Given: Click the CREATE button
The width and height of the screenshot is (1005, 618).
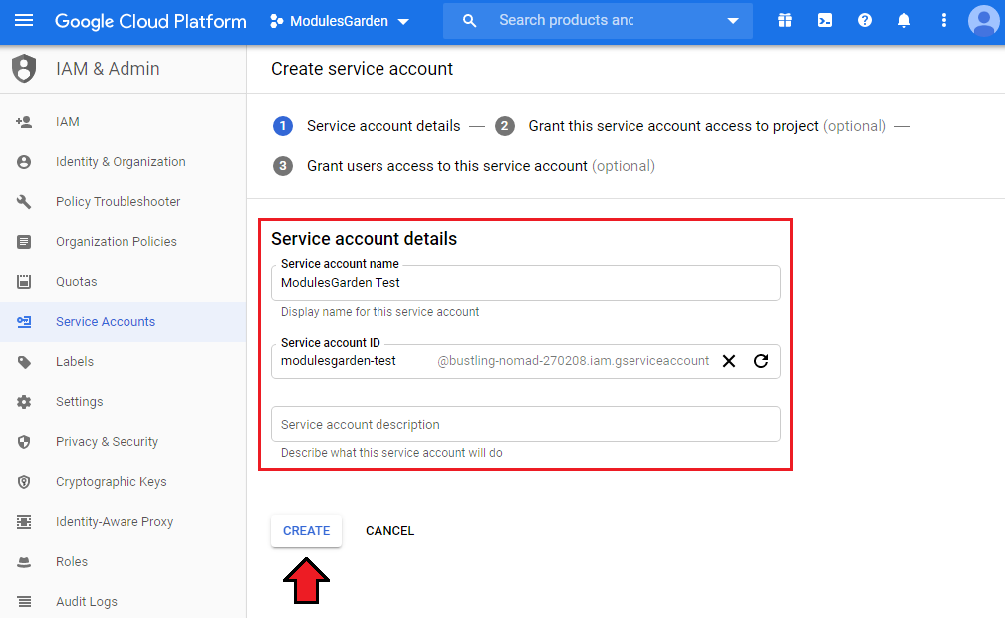Looking at the screenshot, I should click(x=306, y=531).
